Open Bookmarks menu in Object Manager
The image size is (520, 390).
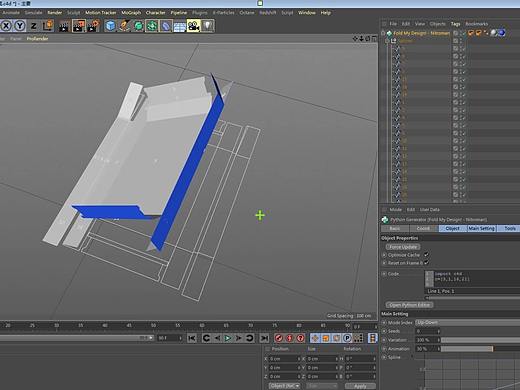click(477, 24)
